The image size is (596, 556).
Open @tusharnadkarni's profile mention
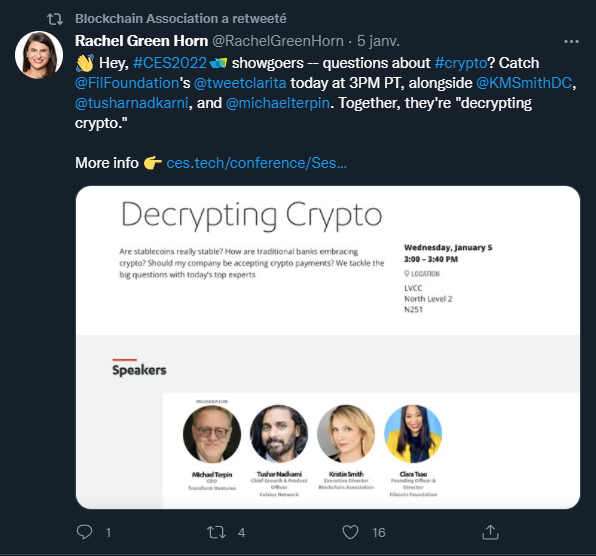[132, 103]
